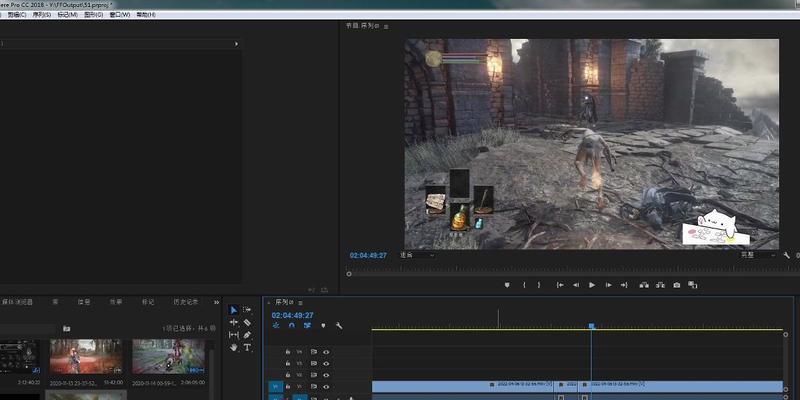Play the program monitor sequence
Image resolution: width=800 pixels, height=400 pixels.
592,285
